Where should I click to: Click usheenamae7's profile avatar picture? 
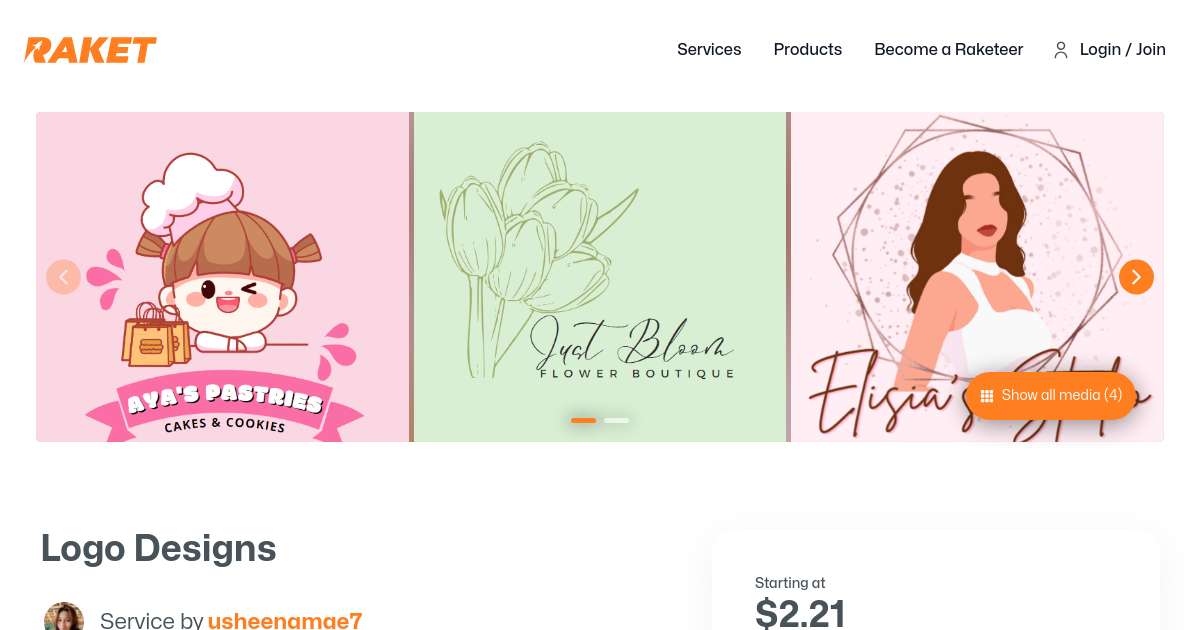click(64, 616)
